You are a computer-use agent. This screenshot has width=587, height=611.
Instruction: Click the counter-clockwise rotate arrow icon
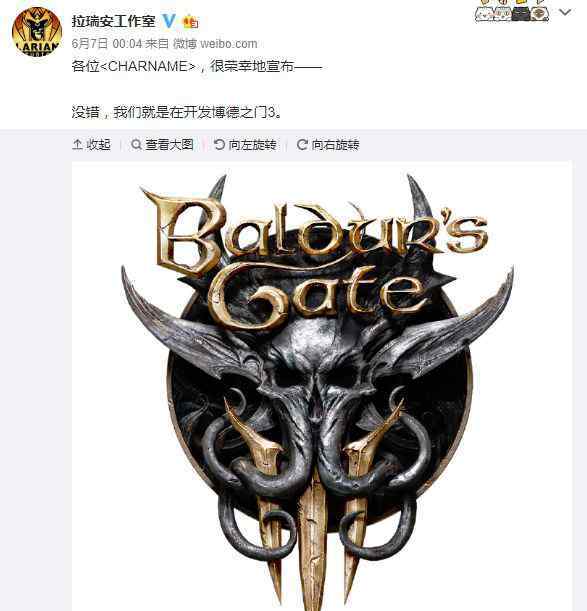click(x=219, y=145)
